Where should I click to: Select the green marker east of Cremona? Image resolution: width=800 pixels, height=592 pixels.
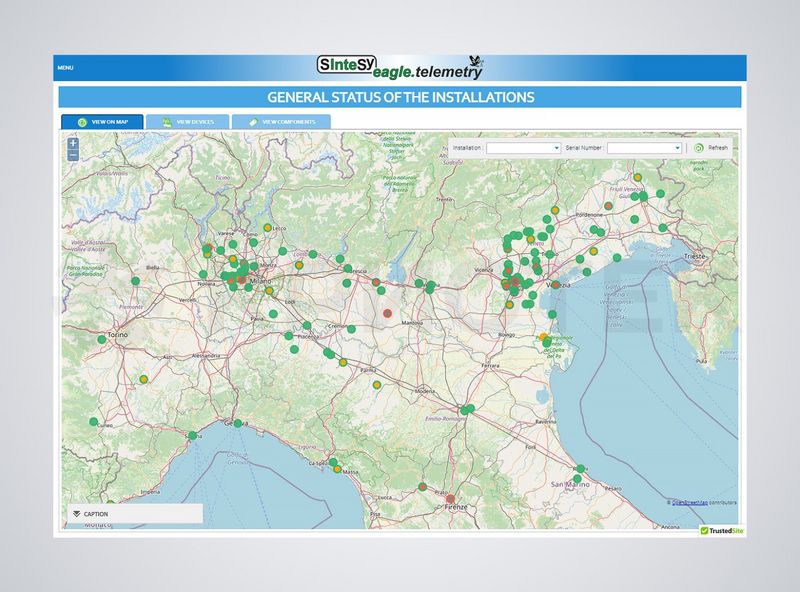tap(352, 329)
